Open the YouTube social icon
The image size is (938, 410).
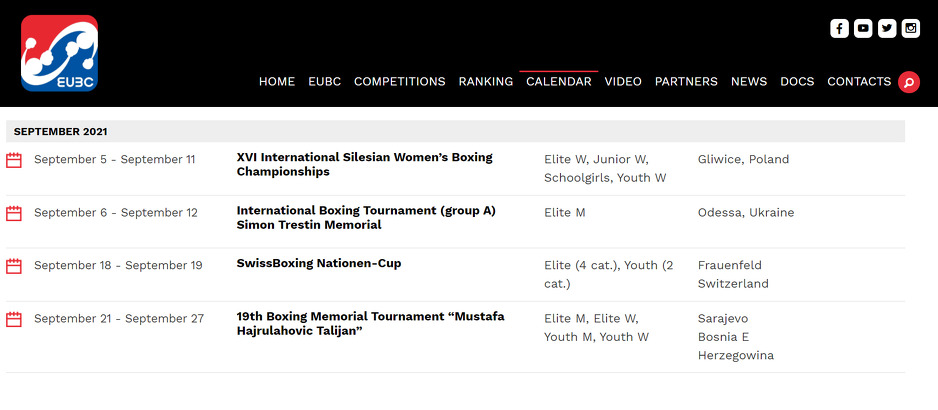click(x=863, y=28)
